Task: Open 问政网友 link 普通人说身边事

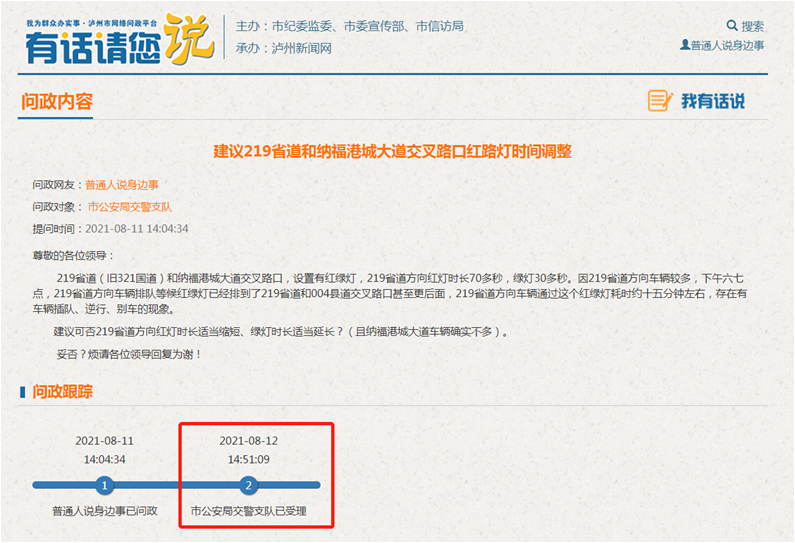Action: [x=121, y=185]
